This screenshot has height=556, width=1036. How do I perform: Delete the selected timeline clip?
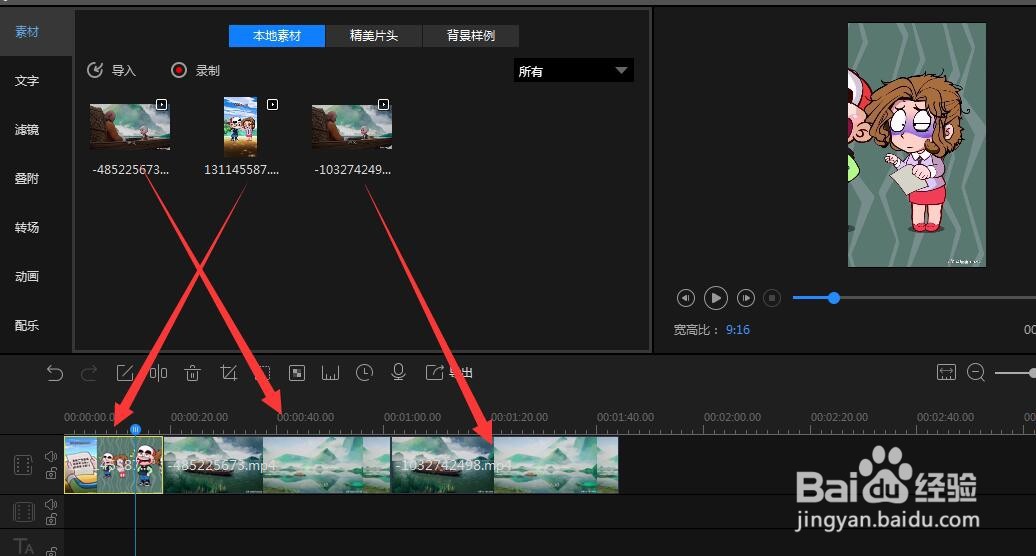coord(192,373)
